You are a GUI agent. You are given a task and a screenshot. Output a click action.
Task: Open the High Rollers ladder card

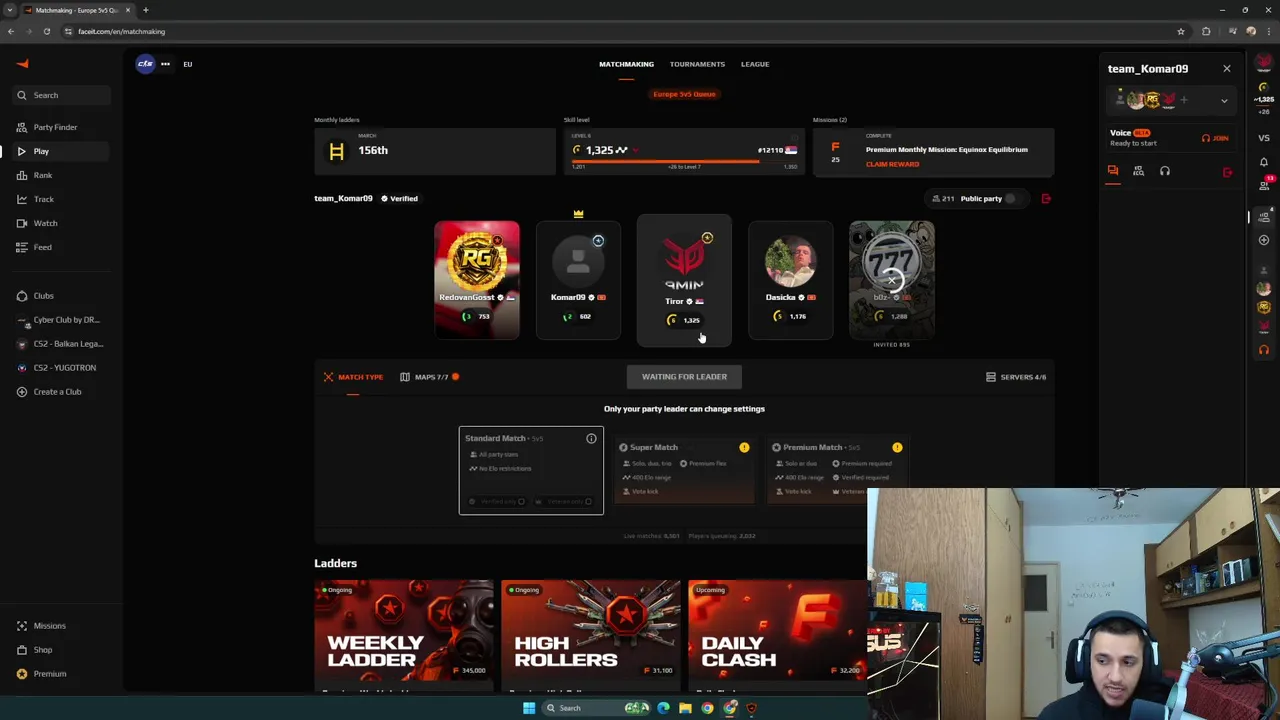(x=591, y=636)
